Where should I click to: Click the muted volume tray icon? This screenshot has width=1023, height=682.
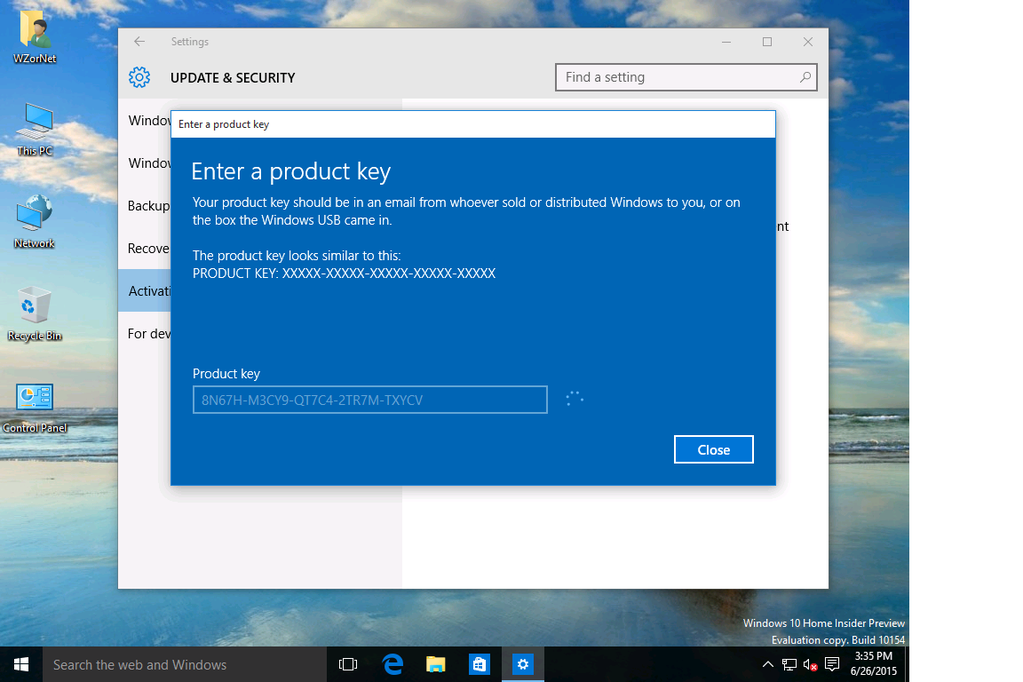pos(810,664)
